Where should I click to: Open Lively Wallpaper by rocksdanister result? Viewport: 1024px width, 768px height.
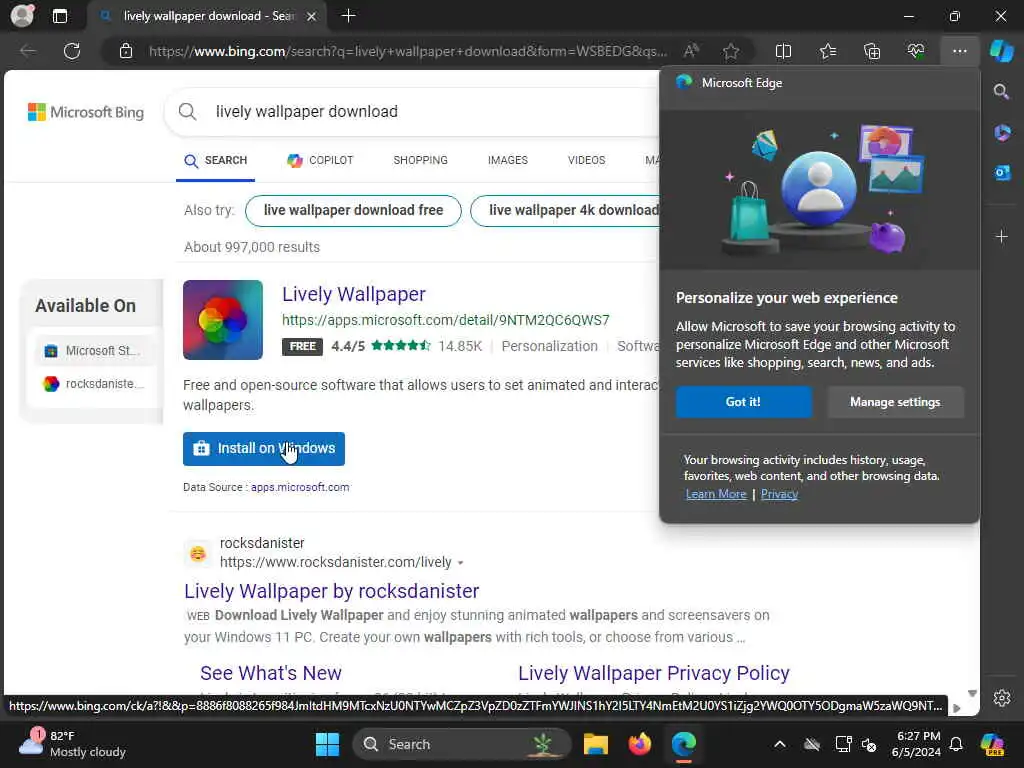(332, 591)
